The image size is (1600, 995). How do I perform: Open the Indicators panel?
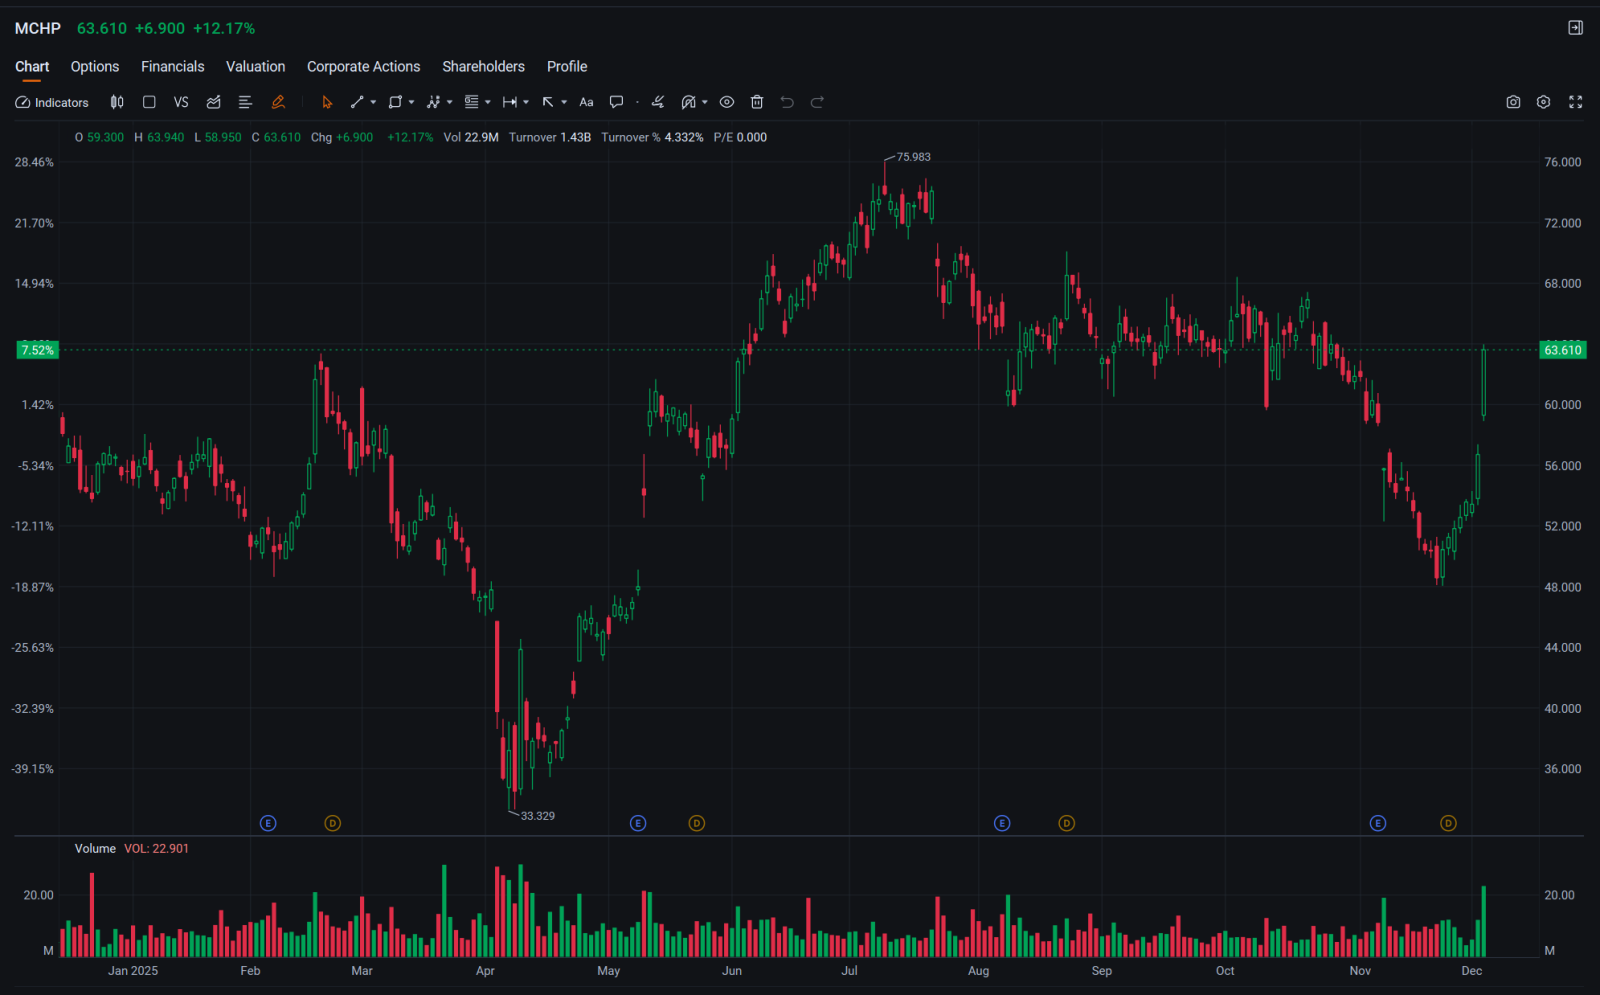[x=52, y=101]
